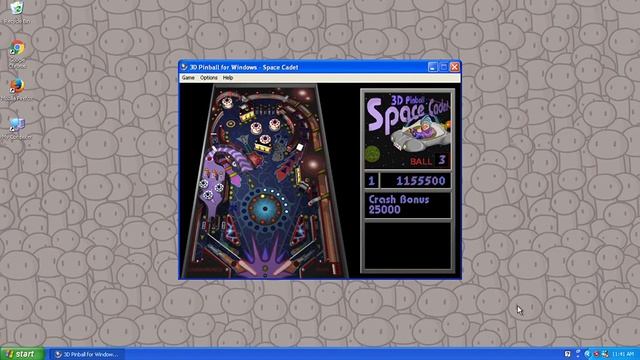Open the Recycle Bin desktop icon
Screen dimensions: 640x360
click(x=16, y=12)
